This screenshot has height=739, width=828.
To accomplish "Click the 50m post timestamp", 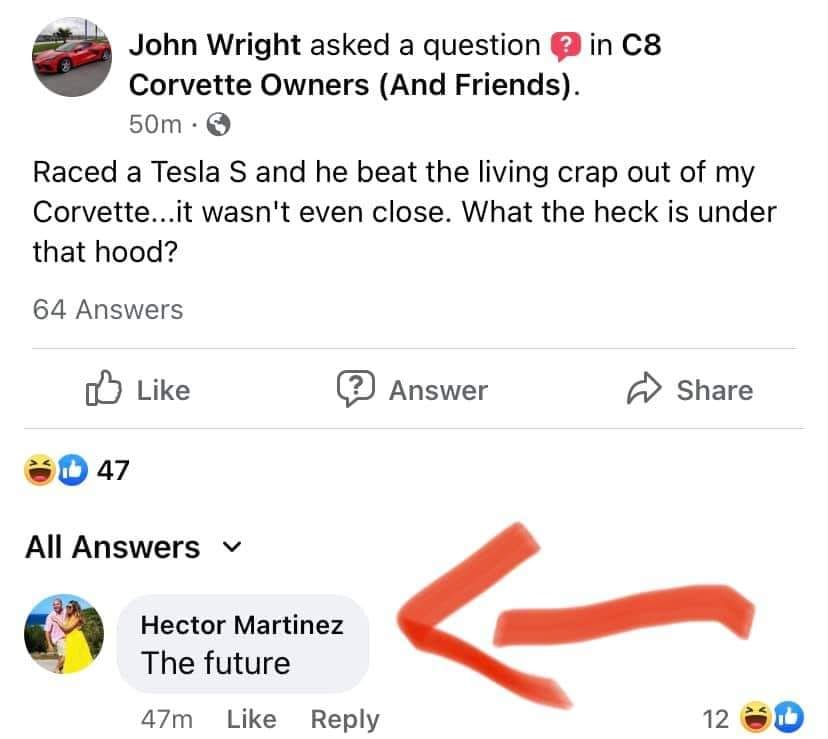I will (x=156, y=124).
